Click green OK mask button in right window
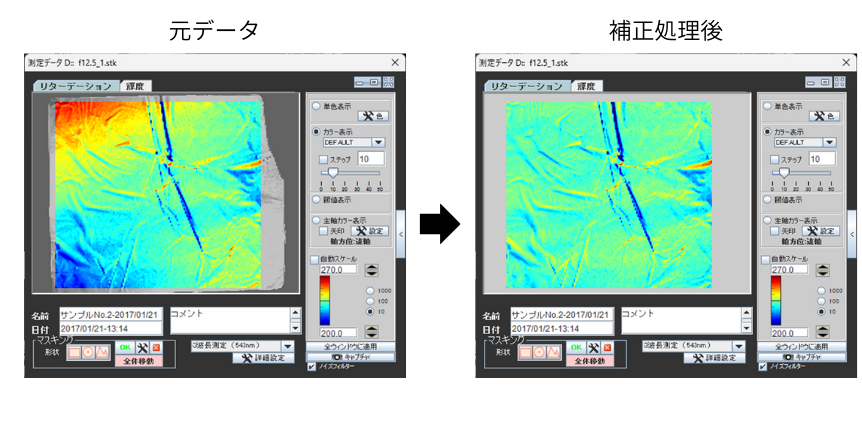 pyautogui.click(x=576, y=347)
